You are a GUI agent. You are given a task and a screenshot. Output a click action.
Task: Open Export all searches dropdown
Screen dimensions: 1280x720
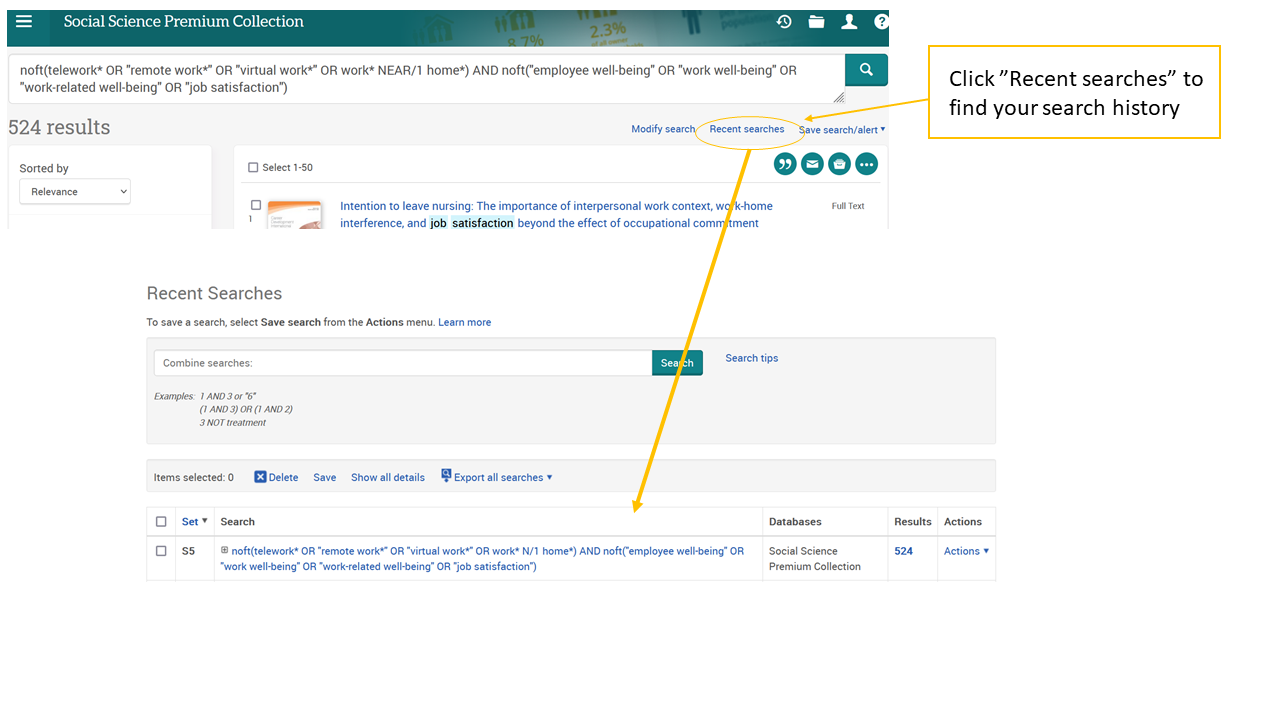[x=503, y=477]
